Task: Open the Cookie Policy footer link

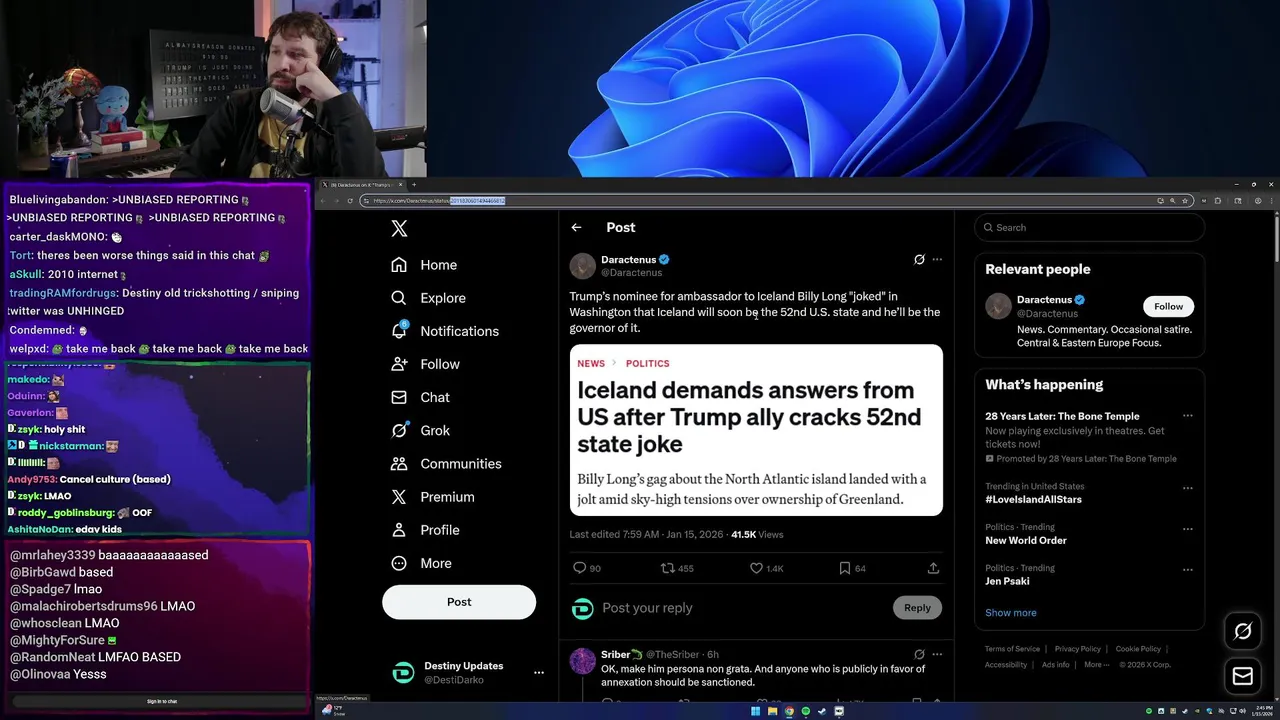Action: tap(1138, 649)
